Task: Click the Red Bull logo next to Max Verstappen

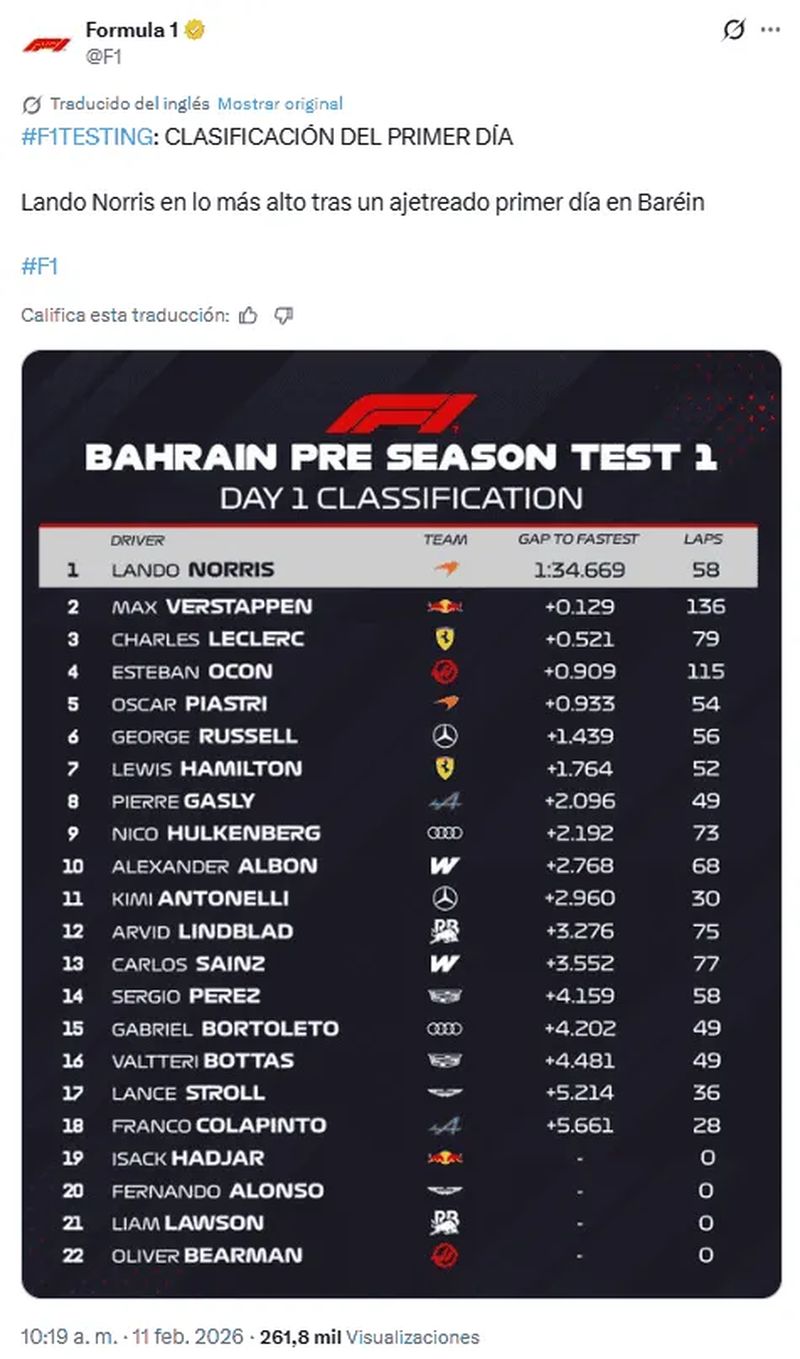Action: 445,606
